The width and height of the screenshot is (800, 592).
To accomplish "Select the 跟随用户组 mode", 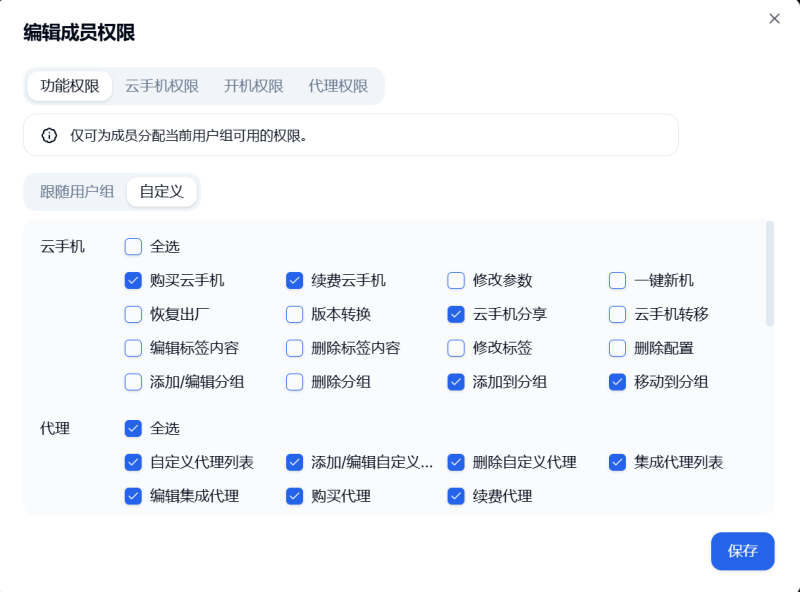I will click(x=77, y=192).
